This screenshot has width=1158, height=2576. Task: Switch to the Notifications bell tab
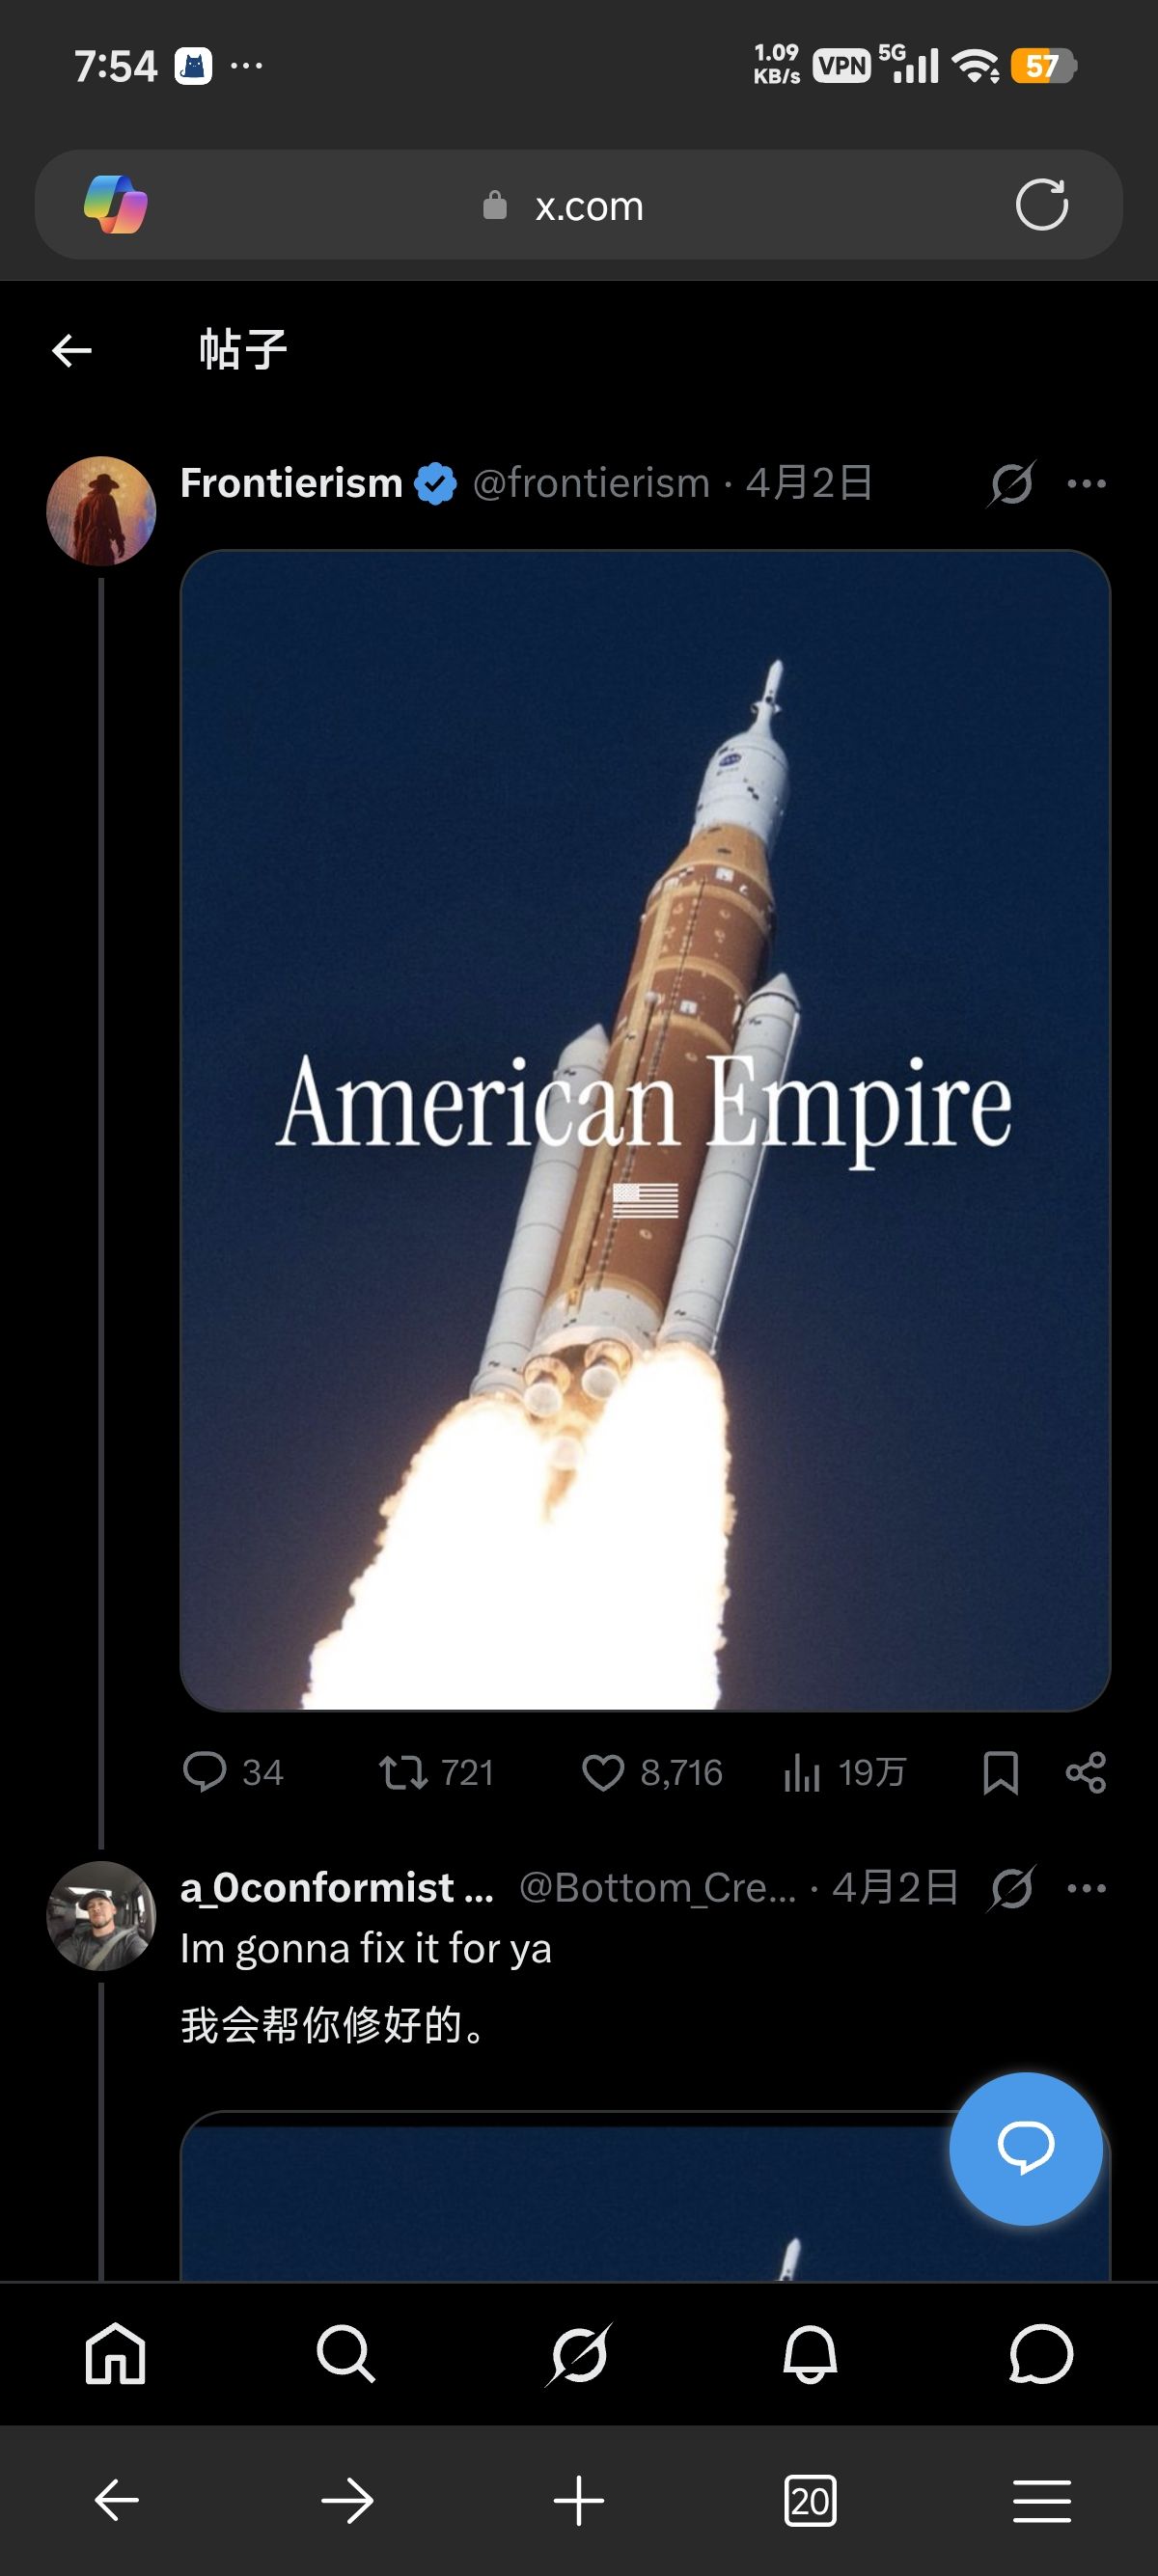tap(810, 2354)
